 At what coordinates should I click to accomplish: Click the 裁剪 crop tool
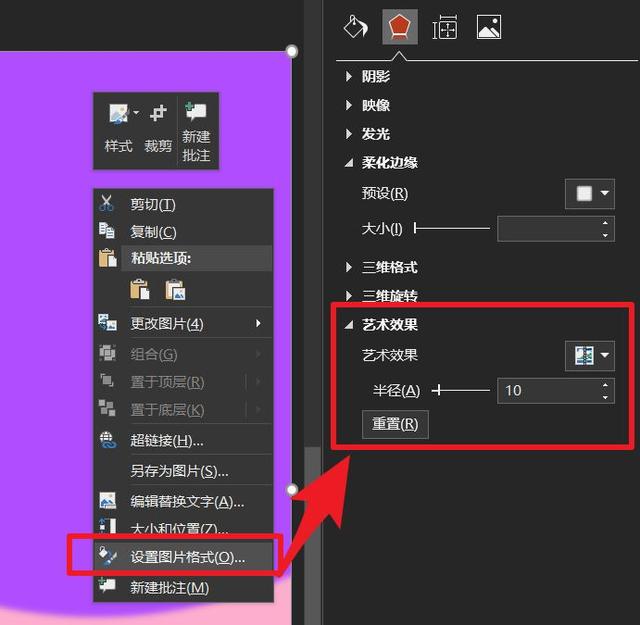pos(158,129)
